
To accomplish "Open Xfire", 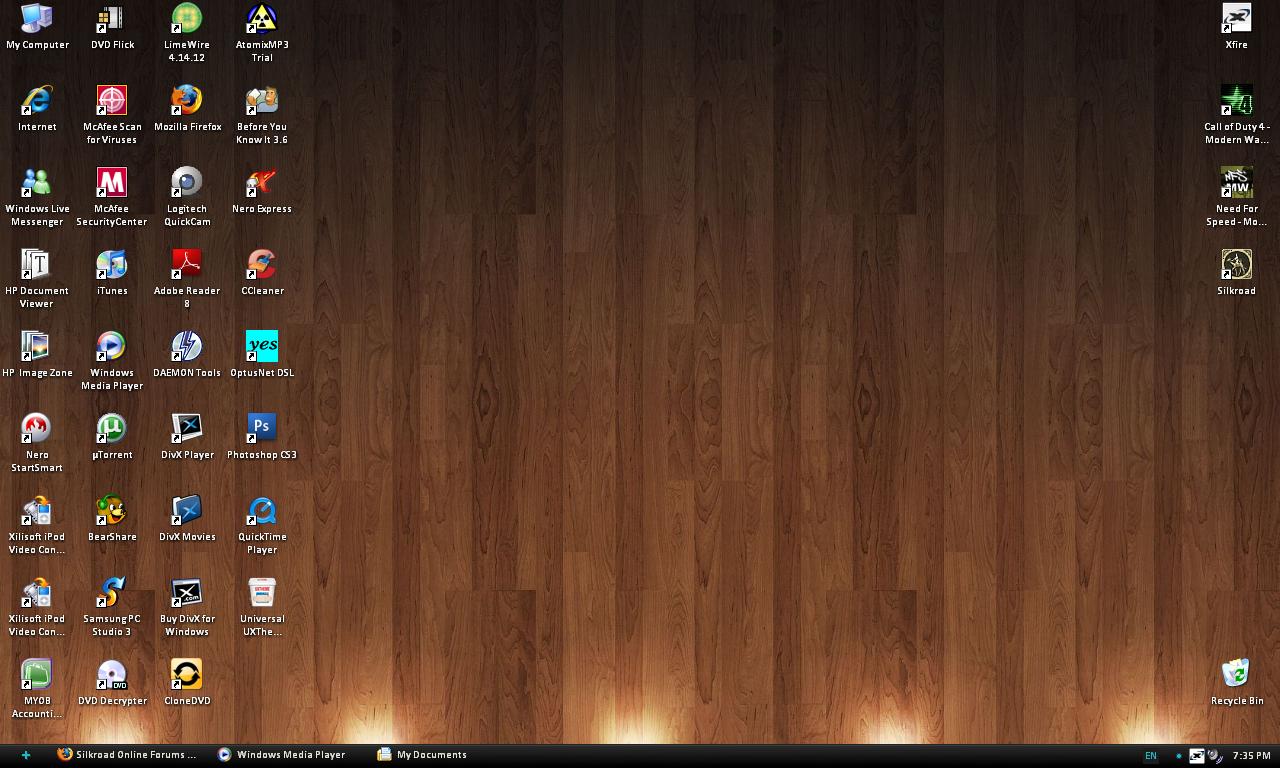I will pos(1236,17).
